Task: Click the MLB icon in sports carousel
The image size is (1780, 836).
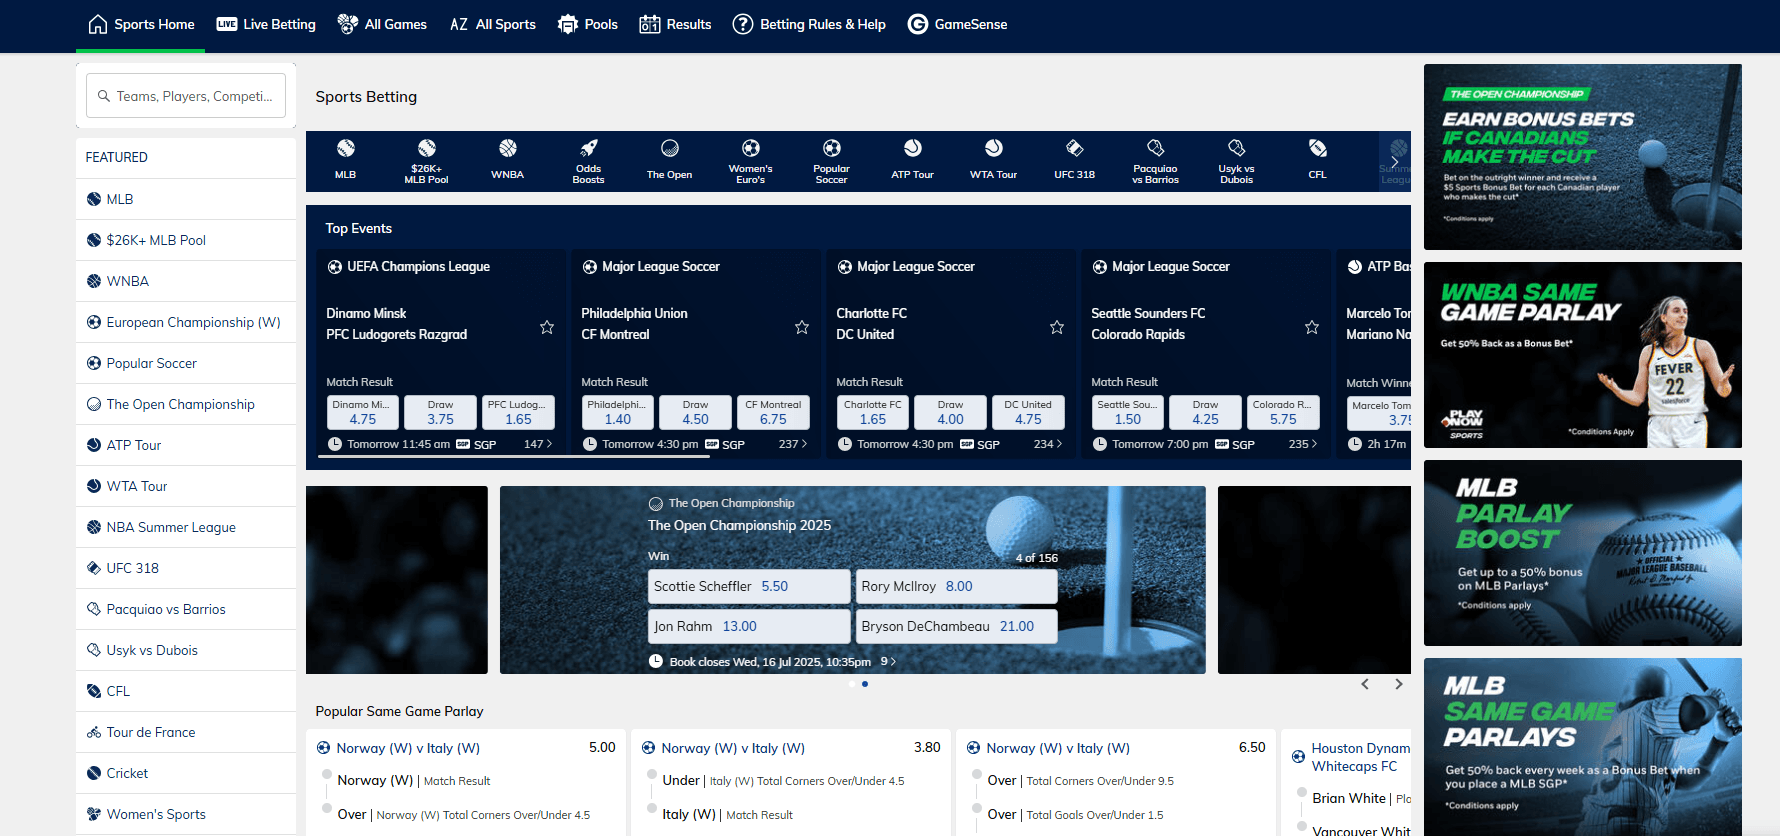Action: click(x=345, y=149)
